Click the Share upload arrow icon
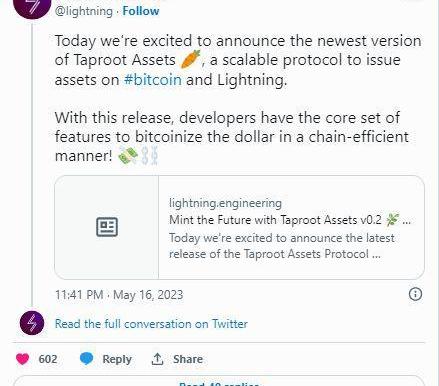The height and width of the screenshot is (386, 439). [157, 359]
